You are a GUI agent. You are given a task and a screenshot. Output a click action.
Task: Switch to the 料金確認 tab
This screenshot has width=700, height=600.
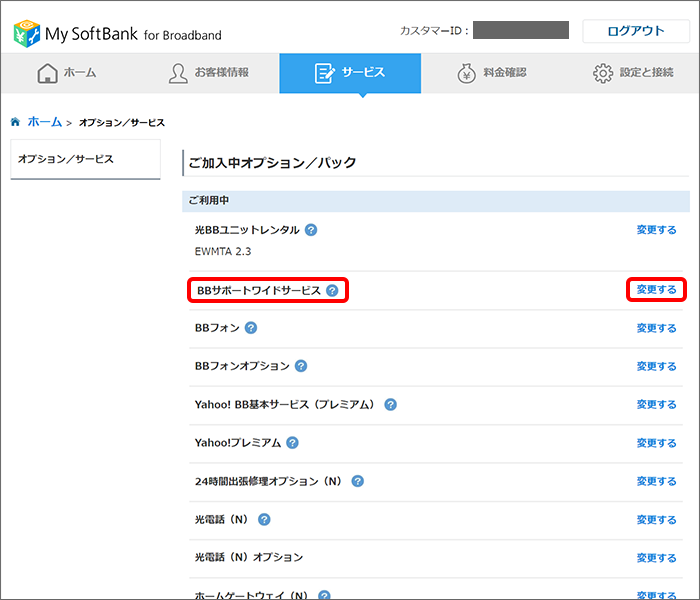[x=492, y=73]
